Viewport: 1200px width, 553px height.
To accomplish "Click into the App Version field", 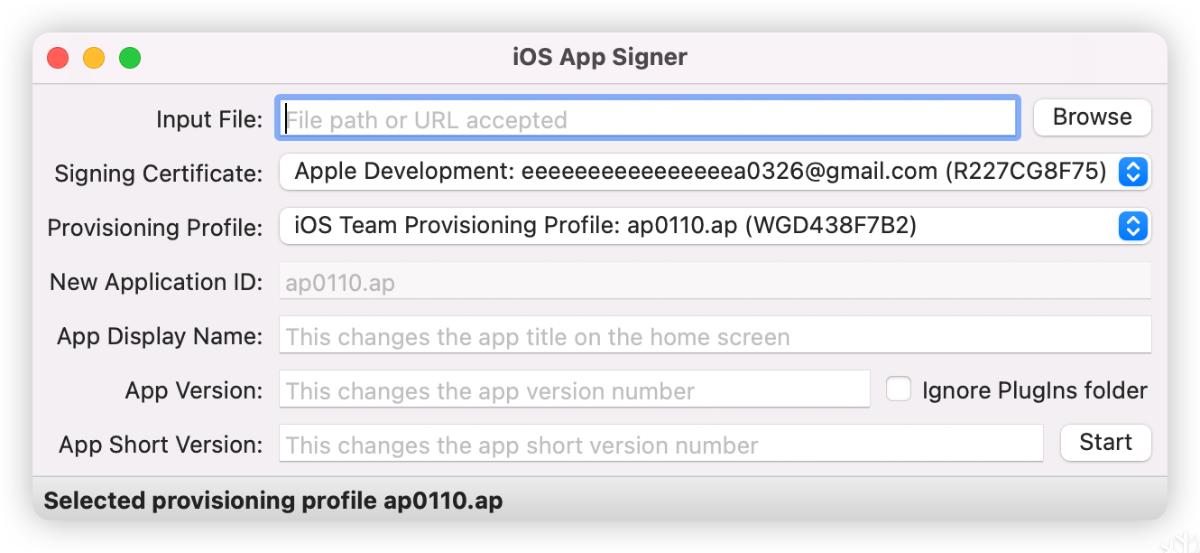I will click(575, 390).
